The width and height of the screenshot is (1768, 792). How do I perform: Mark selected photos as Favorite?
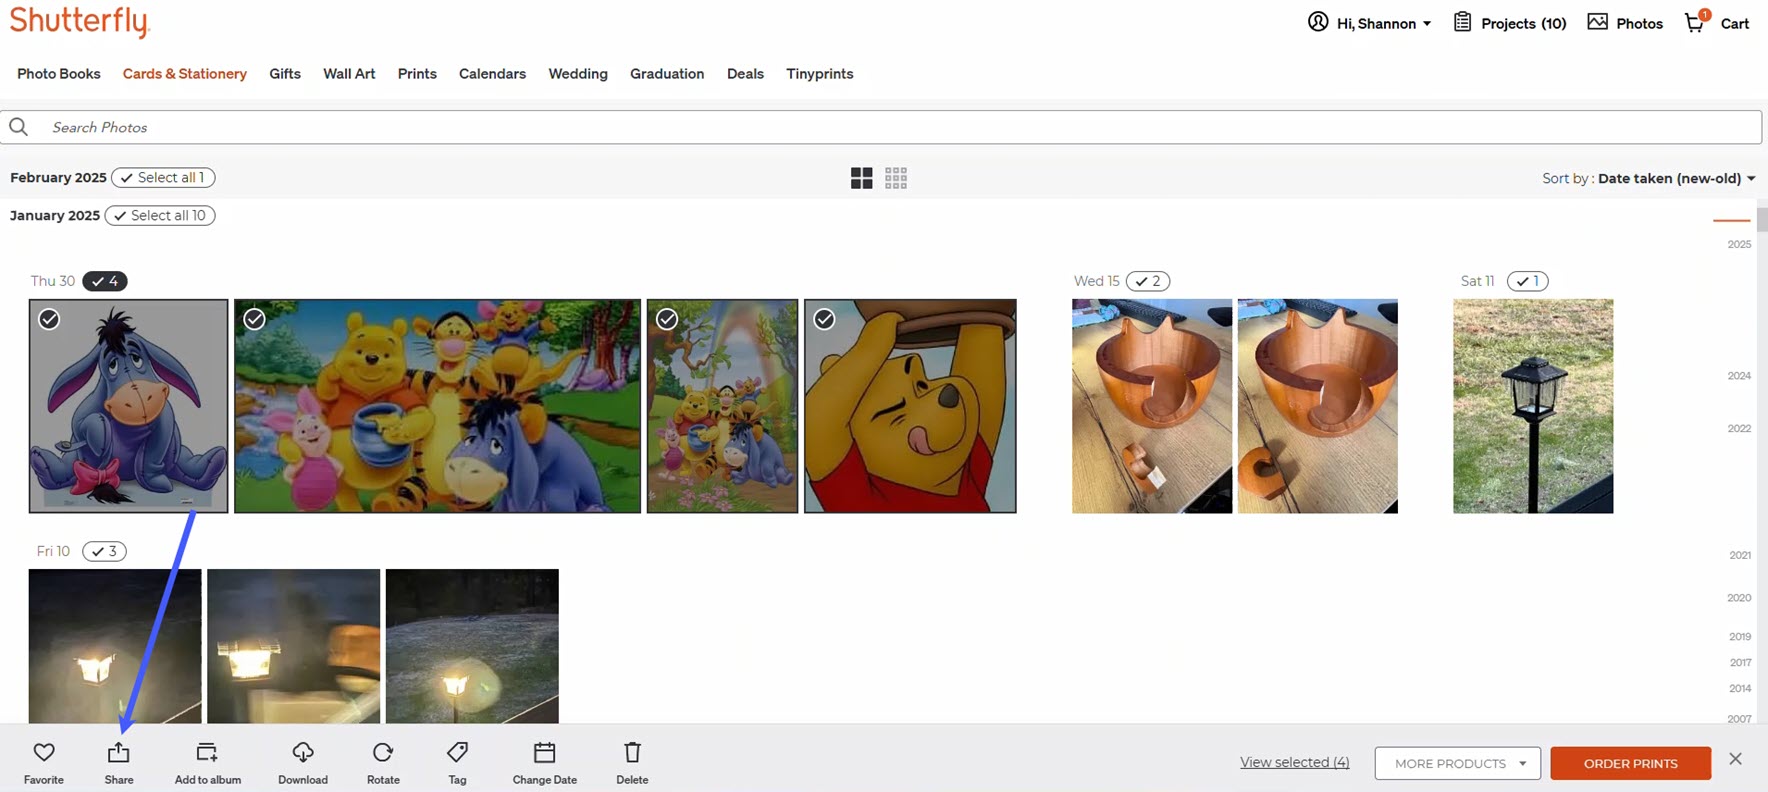pyautogui.click(x=44, y=763)
